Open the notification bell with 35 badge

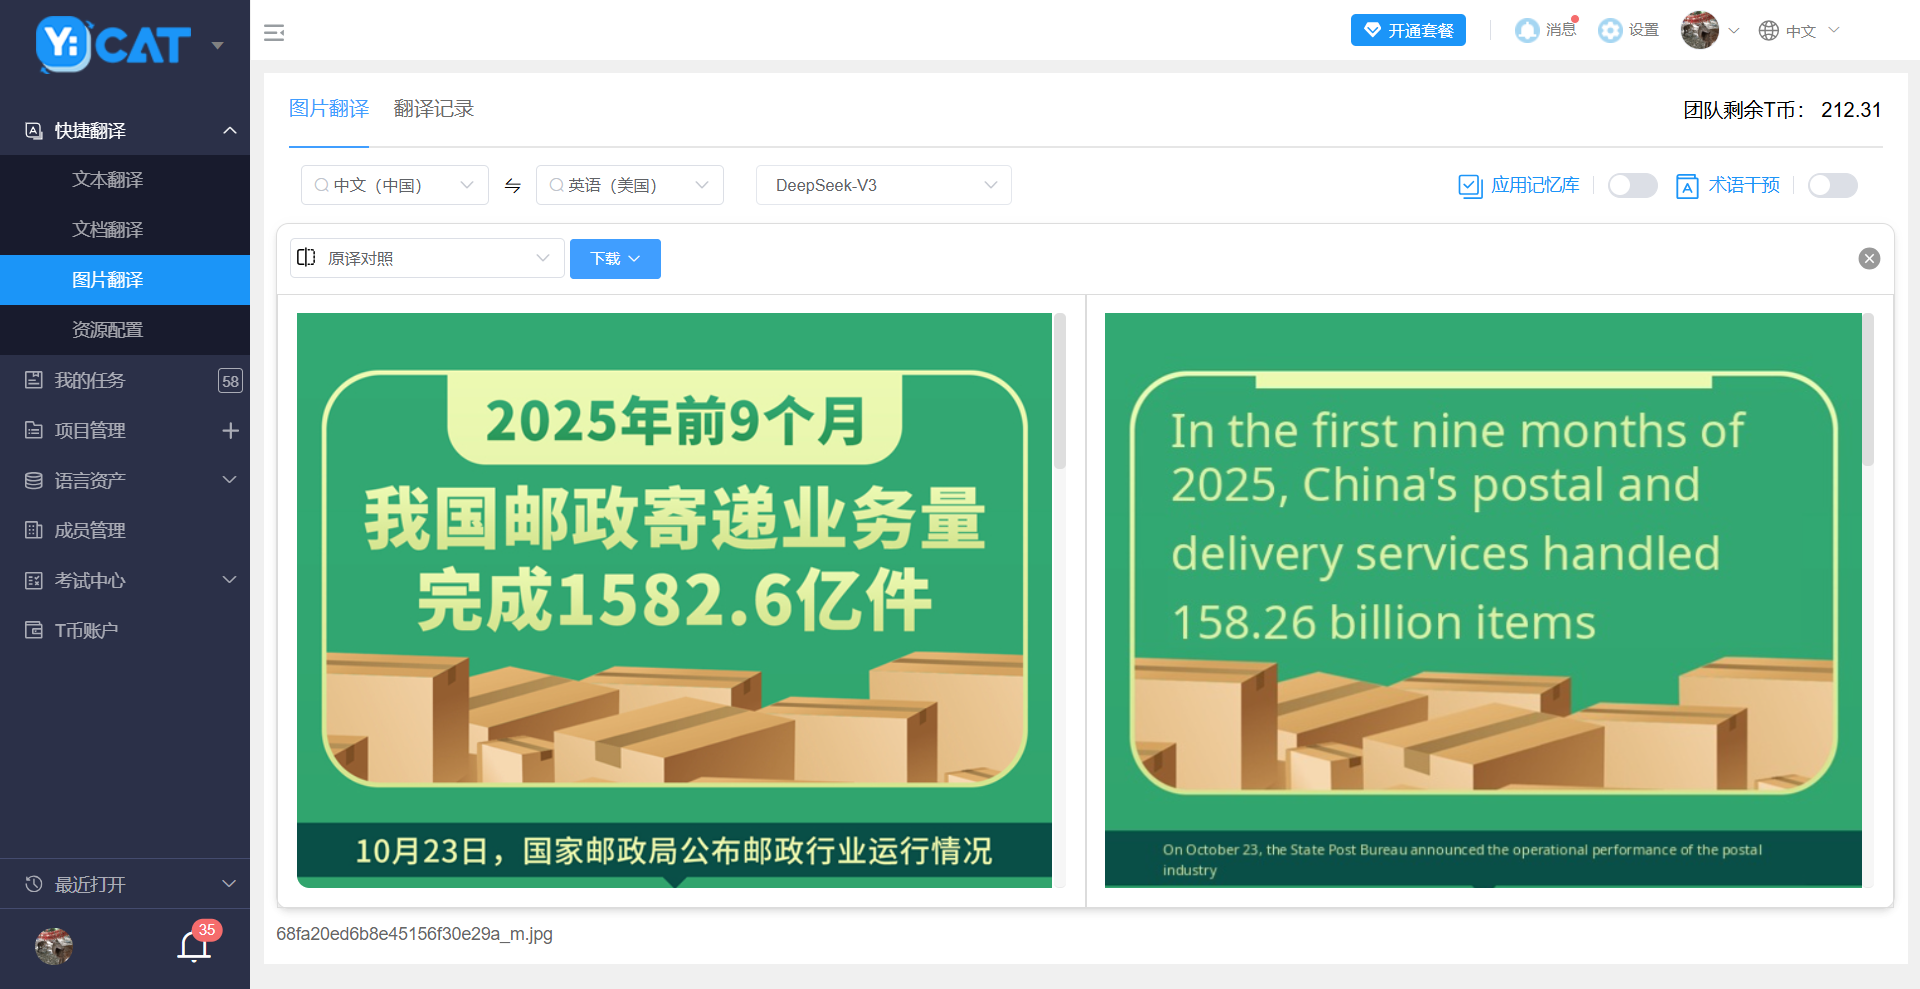tap(194, 945)
